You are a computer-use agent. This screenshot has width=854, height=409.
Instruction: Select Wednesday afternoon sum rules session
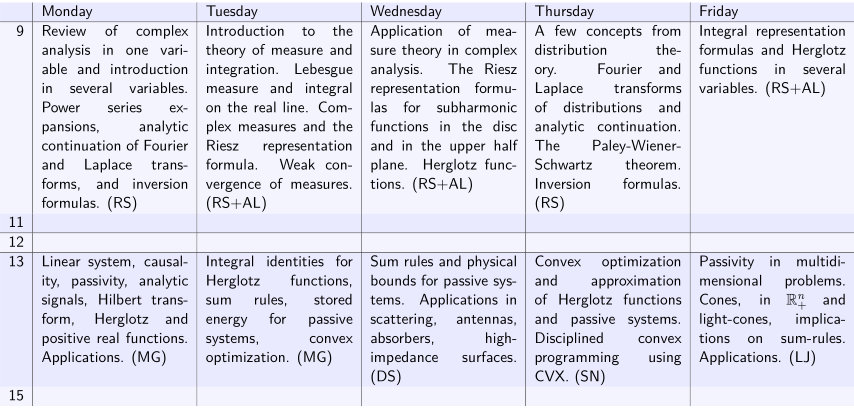[443, 319]
